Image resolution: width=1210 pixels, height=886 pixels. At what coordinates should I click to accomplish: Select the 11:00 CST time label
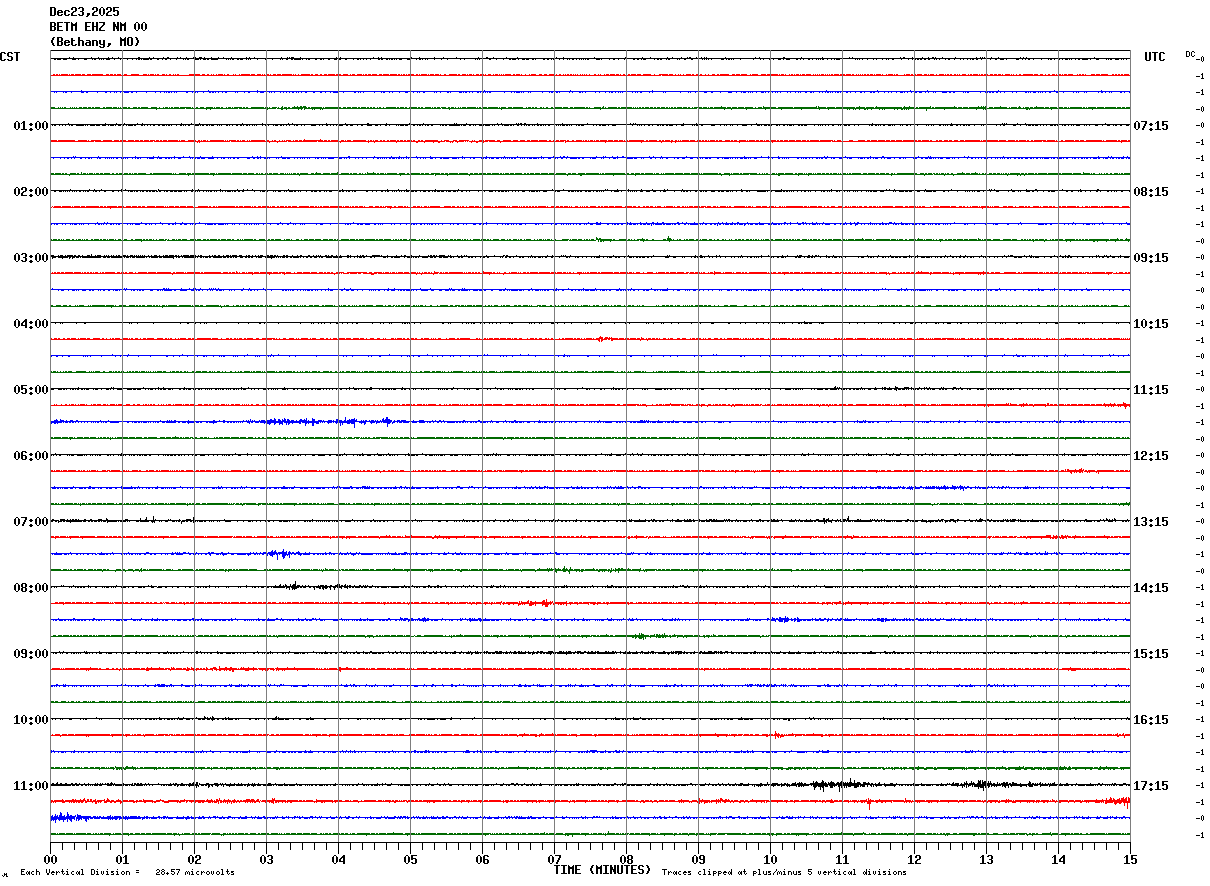[x=31, y=786]
